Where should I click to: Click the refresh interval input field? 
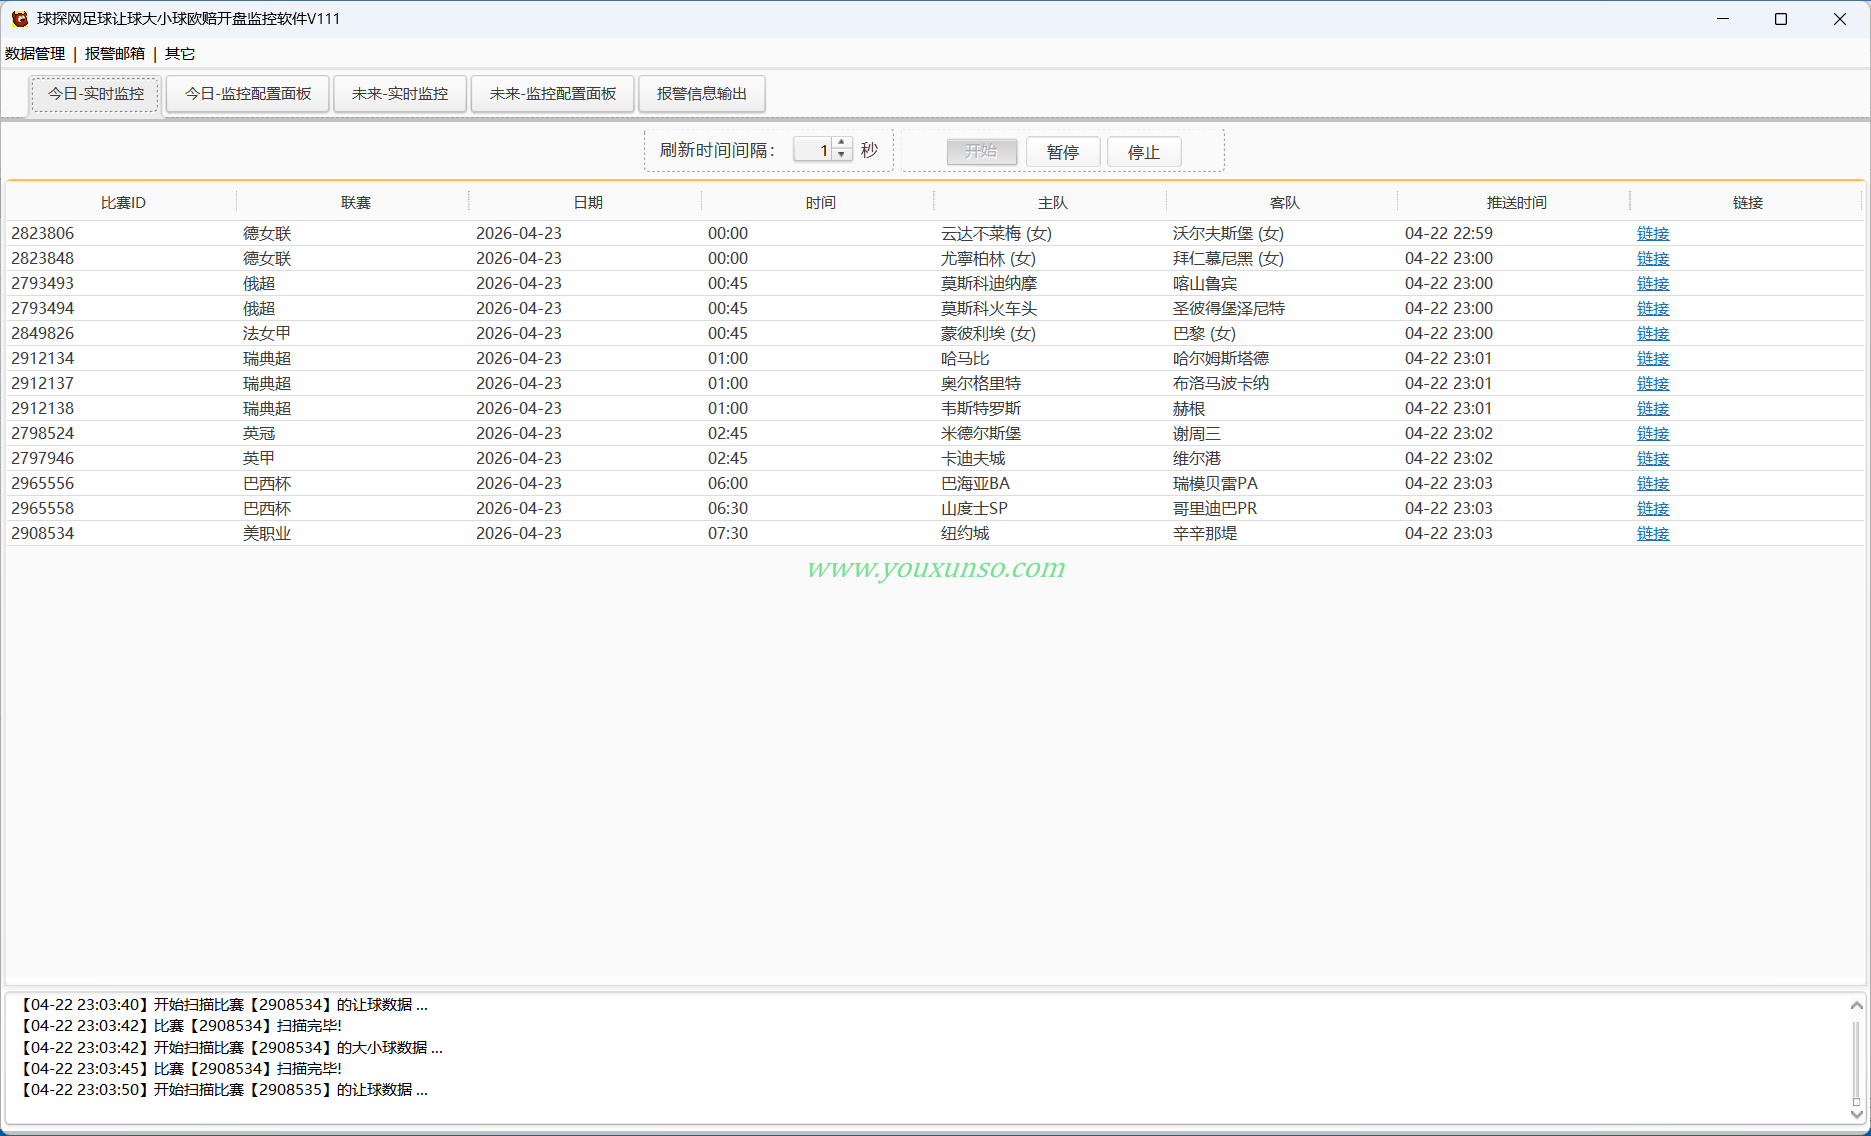[814, 150]
